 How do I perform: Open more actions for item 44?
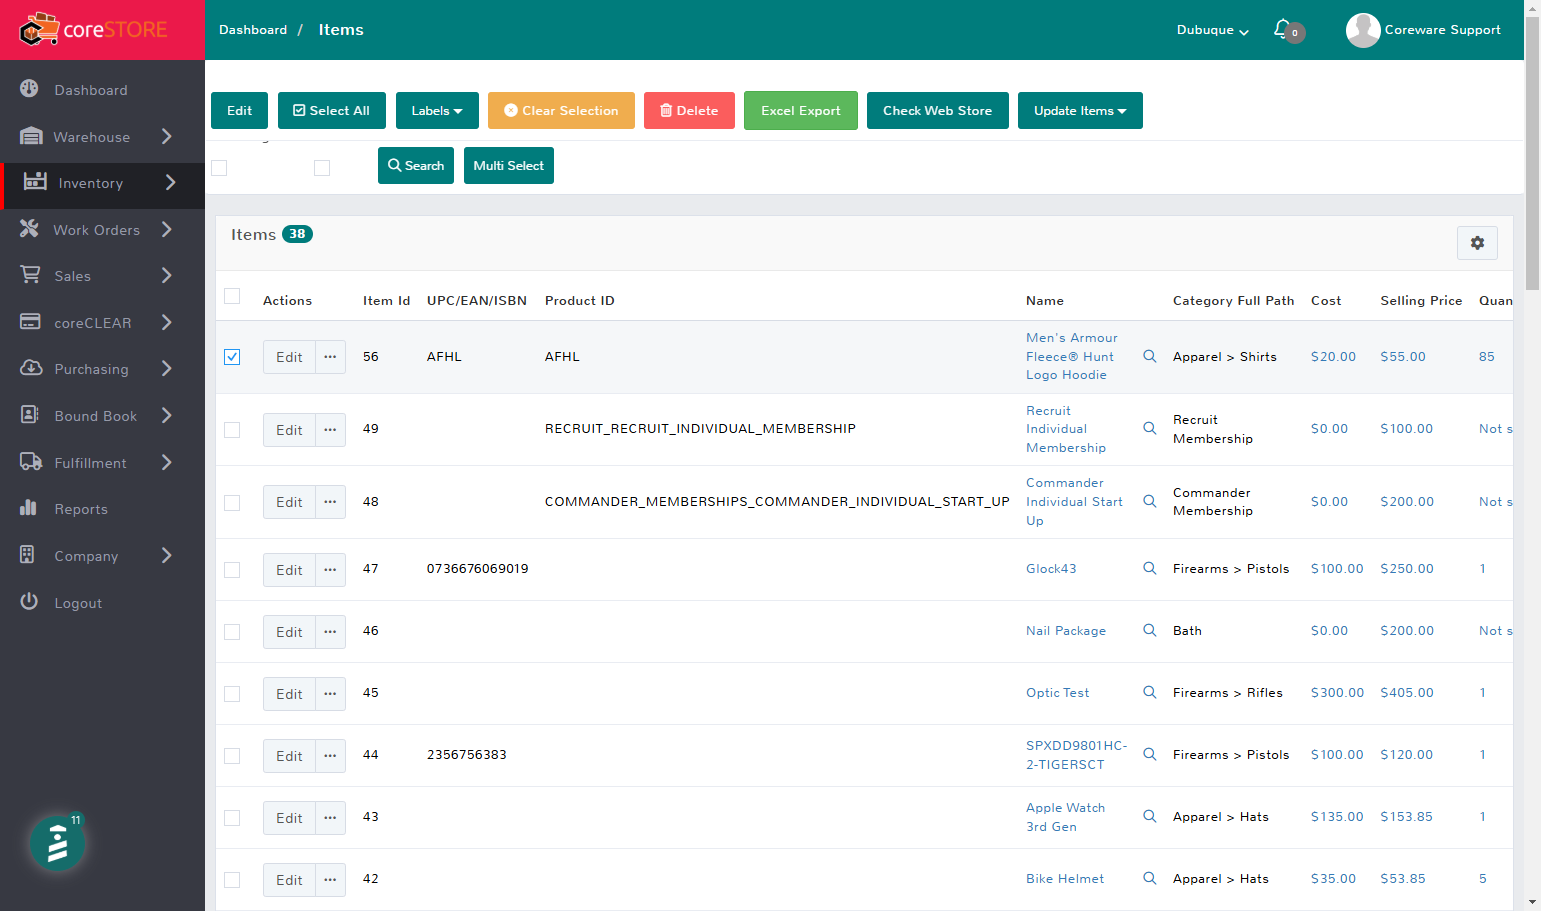tap(330, 756)
